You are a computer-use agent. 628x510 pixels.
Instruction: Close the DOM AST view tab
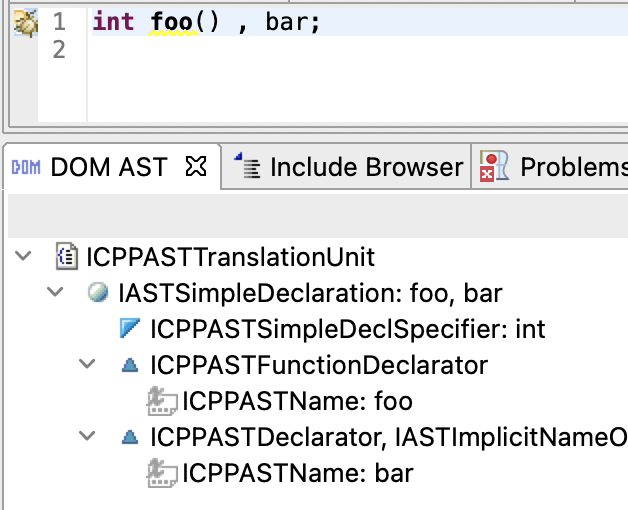(197, 167)
